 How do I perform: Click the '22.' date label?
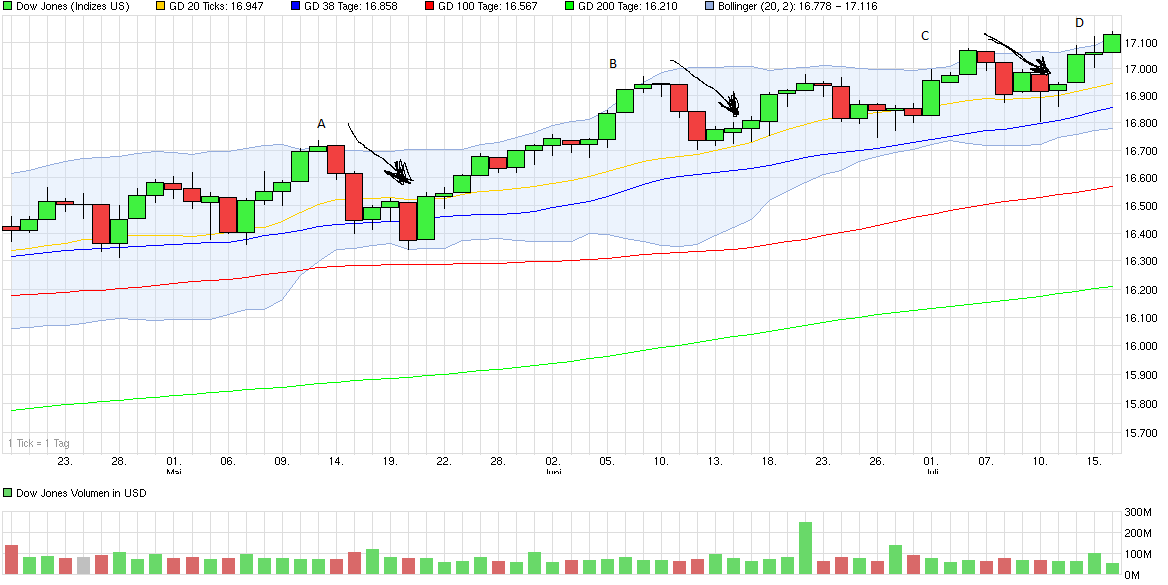point(445,461)
